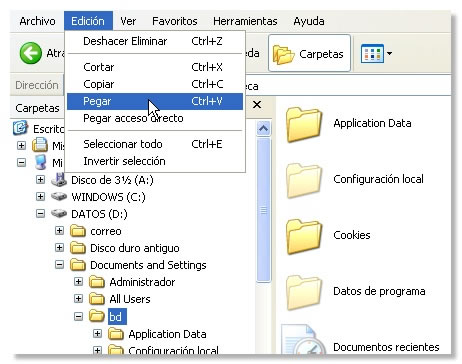The image size is (462, 364).
Task: Click the folder tree scrollbar thumb
Action: 264,210
